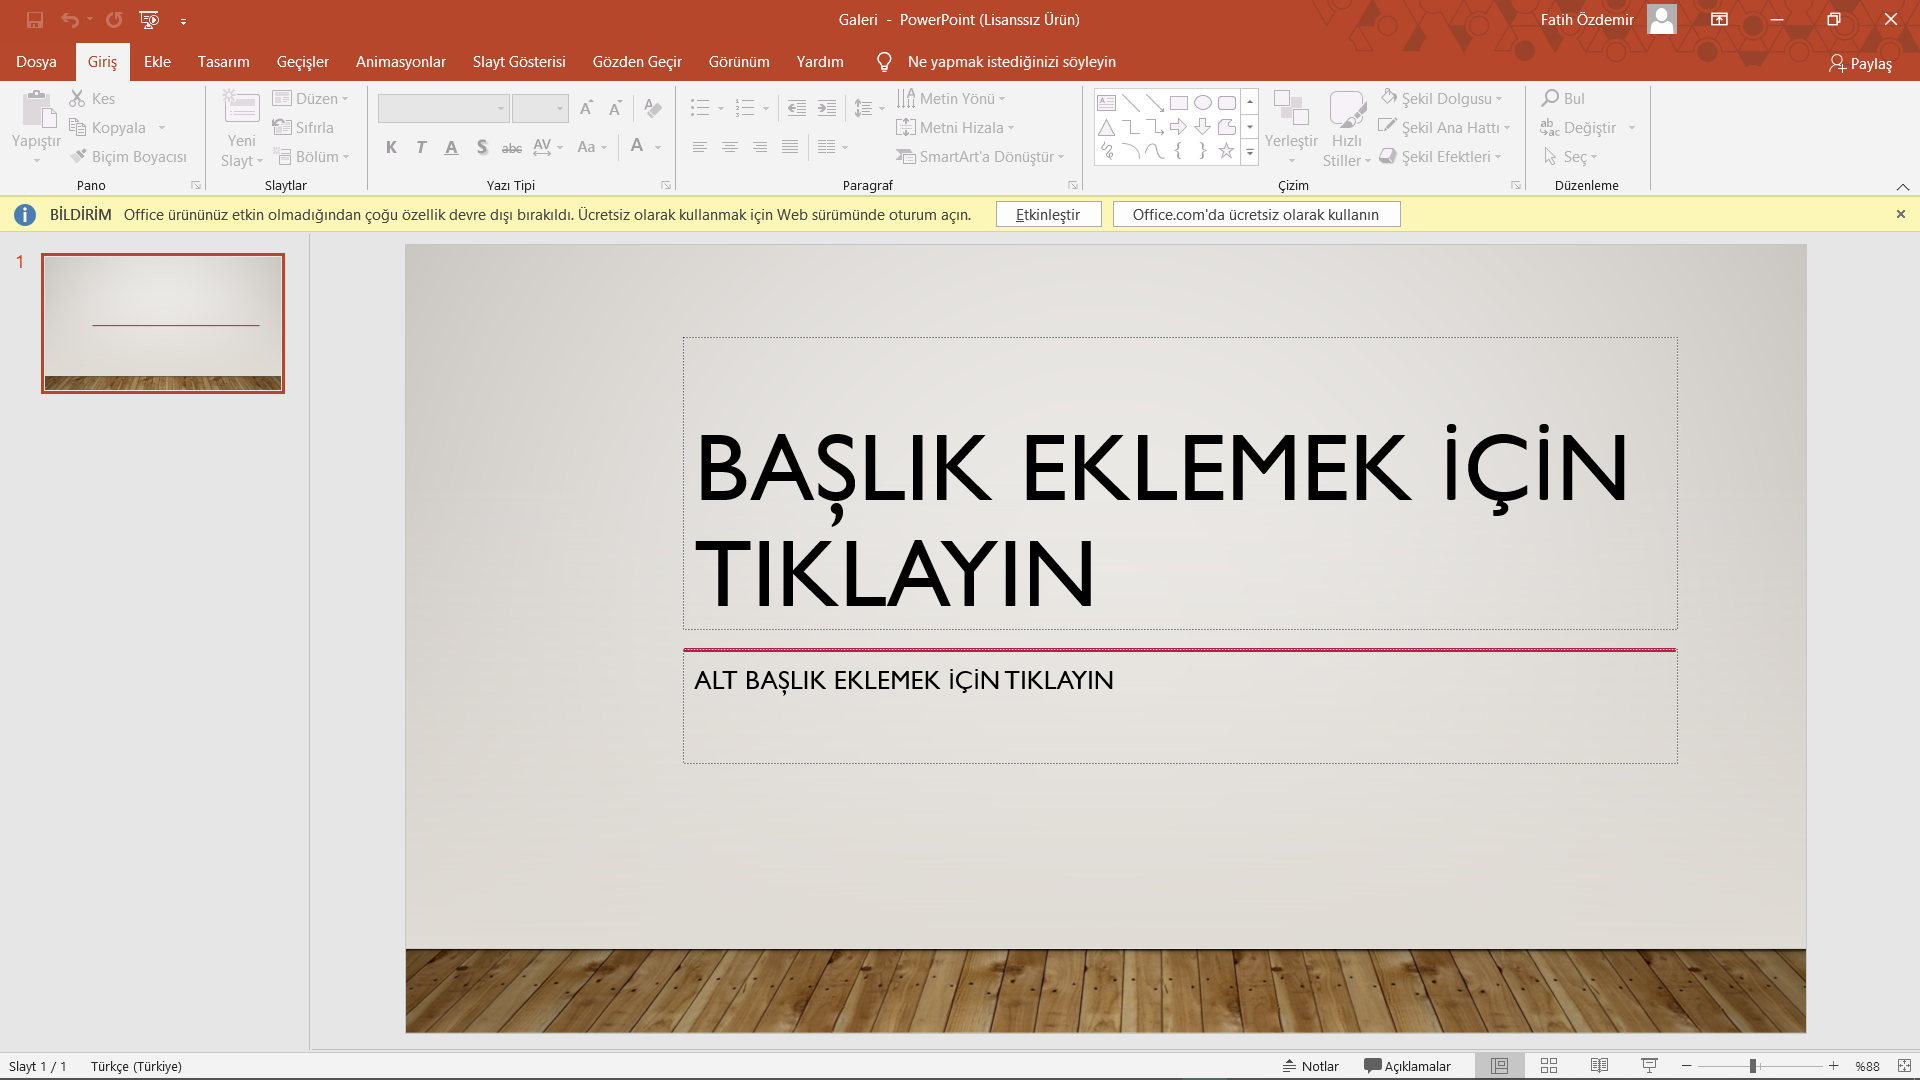Screen dimensions: 1920x1080
Task: Select the oval shape in shapes gallery
Action: (1203, 103)
